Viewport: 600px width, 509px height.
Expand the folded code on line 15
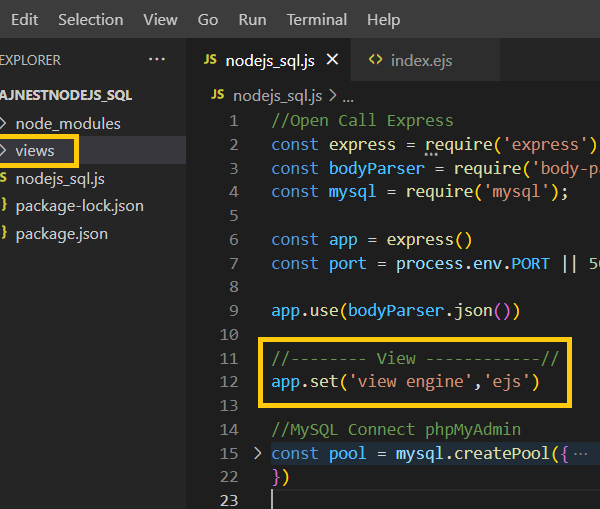pyautogui.click(x=257, y=453)
